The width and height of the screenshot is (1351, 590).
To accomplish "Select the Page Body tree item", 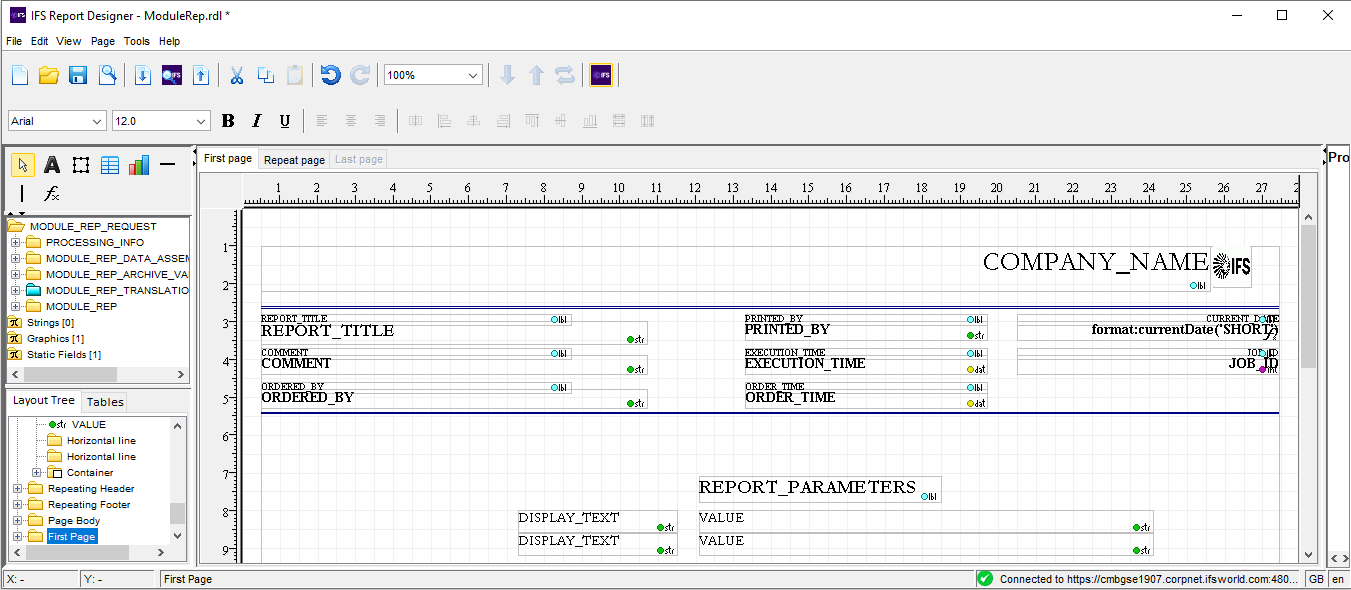I will tap(74, 521).
